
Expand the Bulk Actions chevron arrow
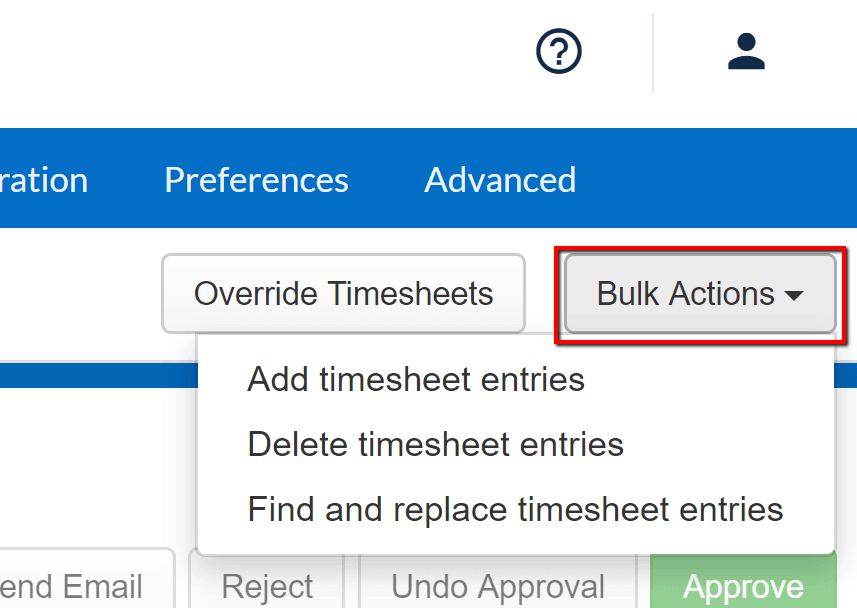click(796, 295)
